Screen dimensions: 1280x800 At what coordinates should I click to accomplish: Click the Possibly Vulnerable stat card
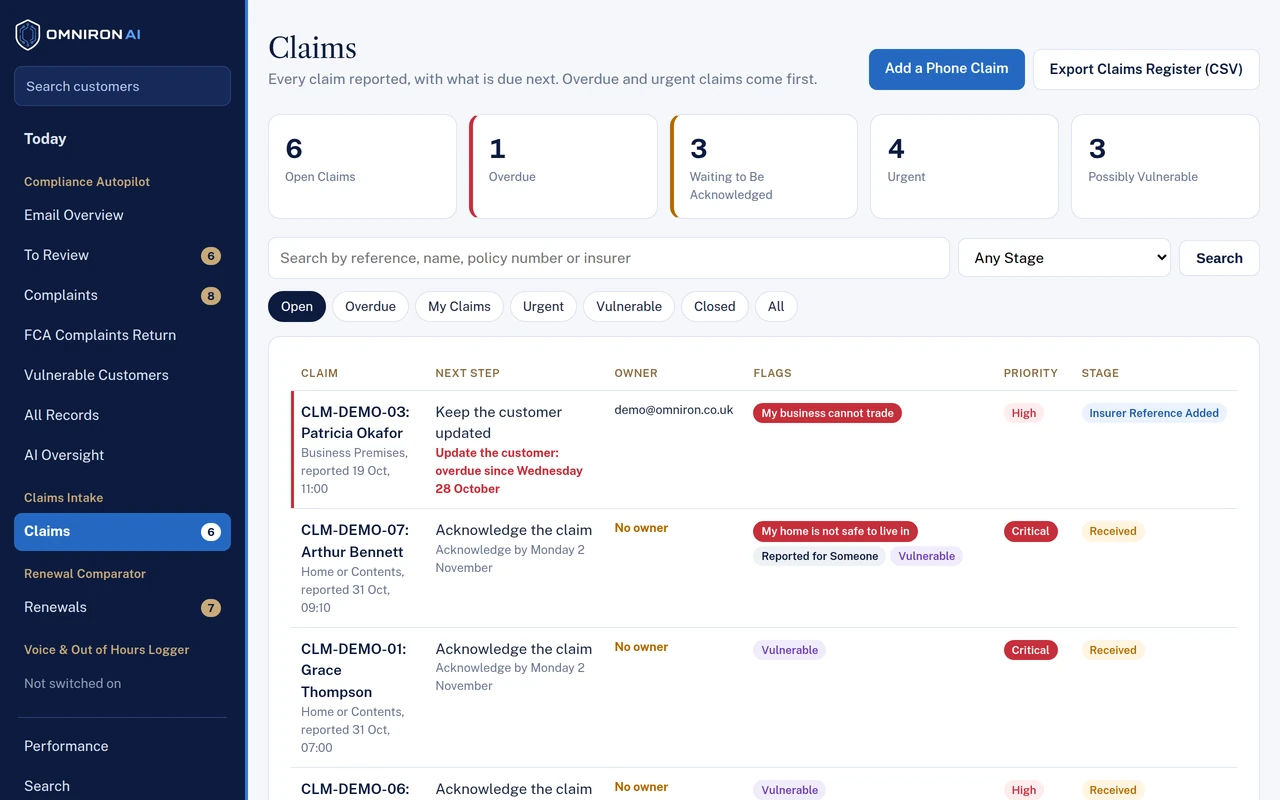tap(1165, 166)
